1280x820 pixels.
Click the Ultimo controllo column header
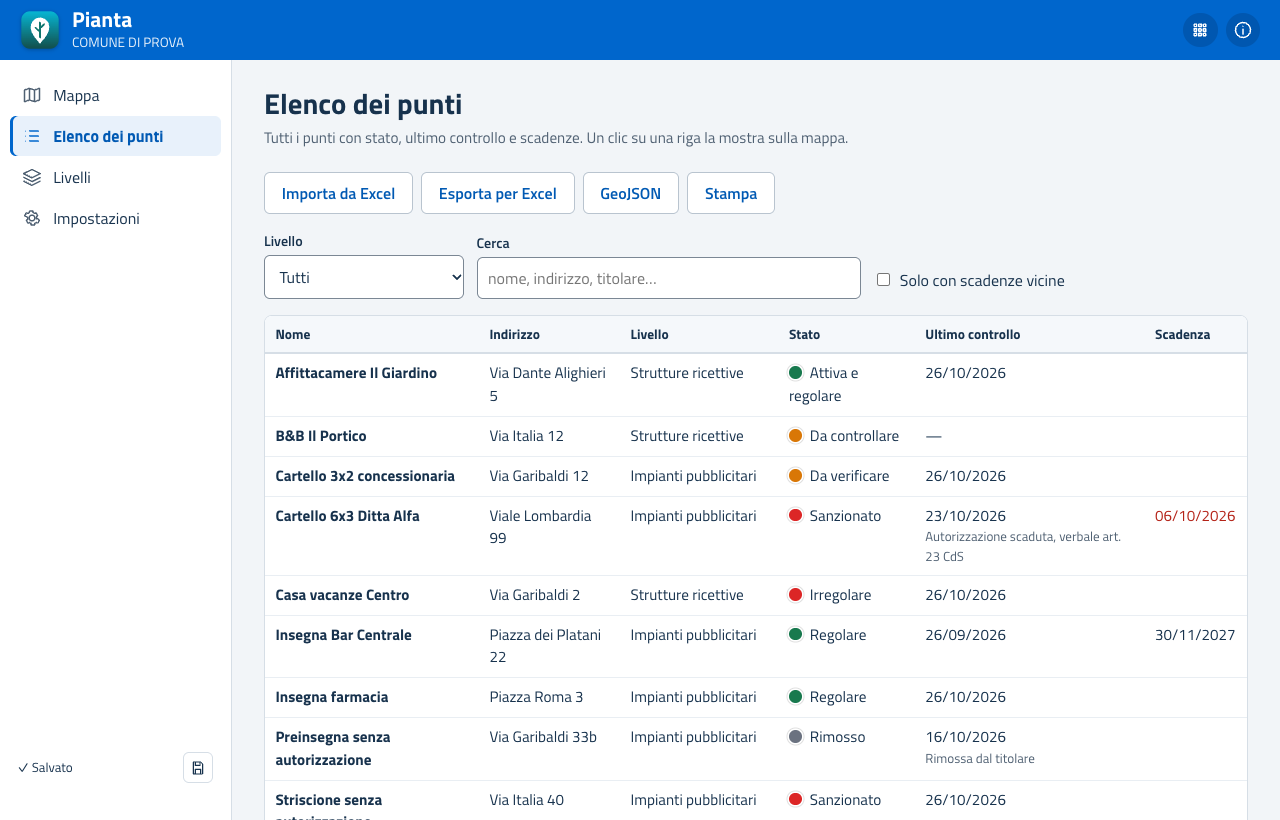point(973,335)
